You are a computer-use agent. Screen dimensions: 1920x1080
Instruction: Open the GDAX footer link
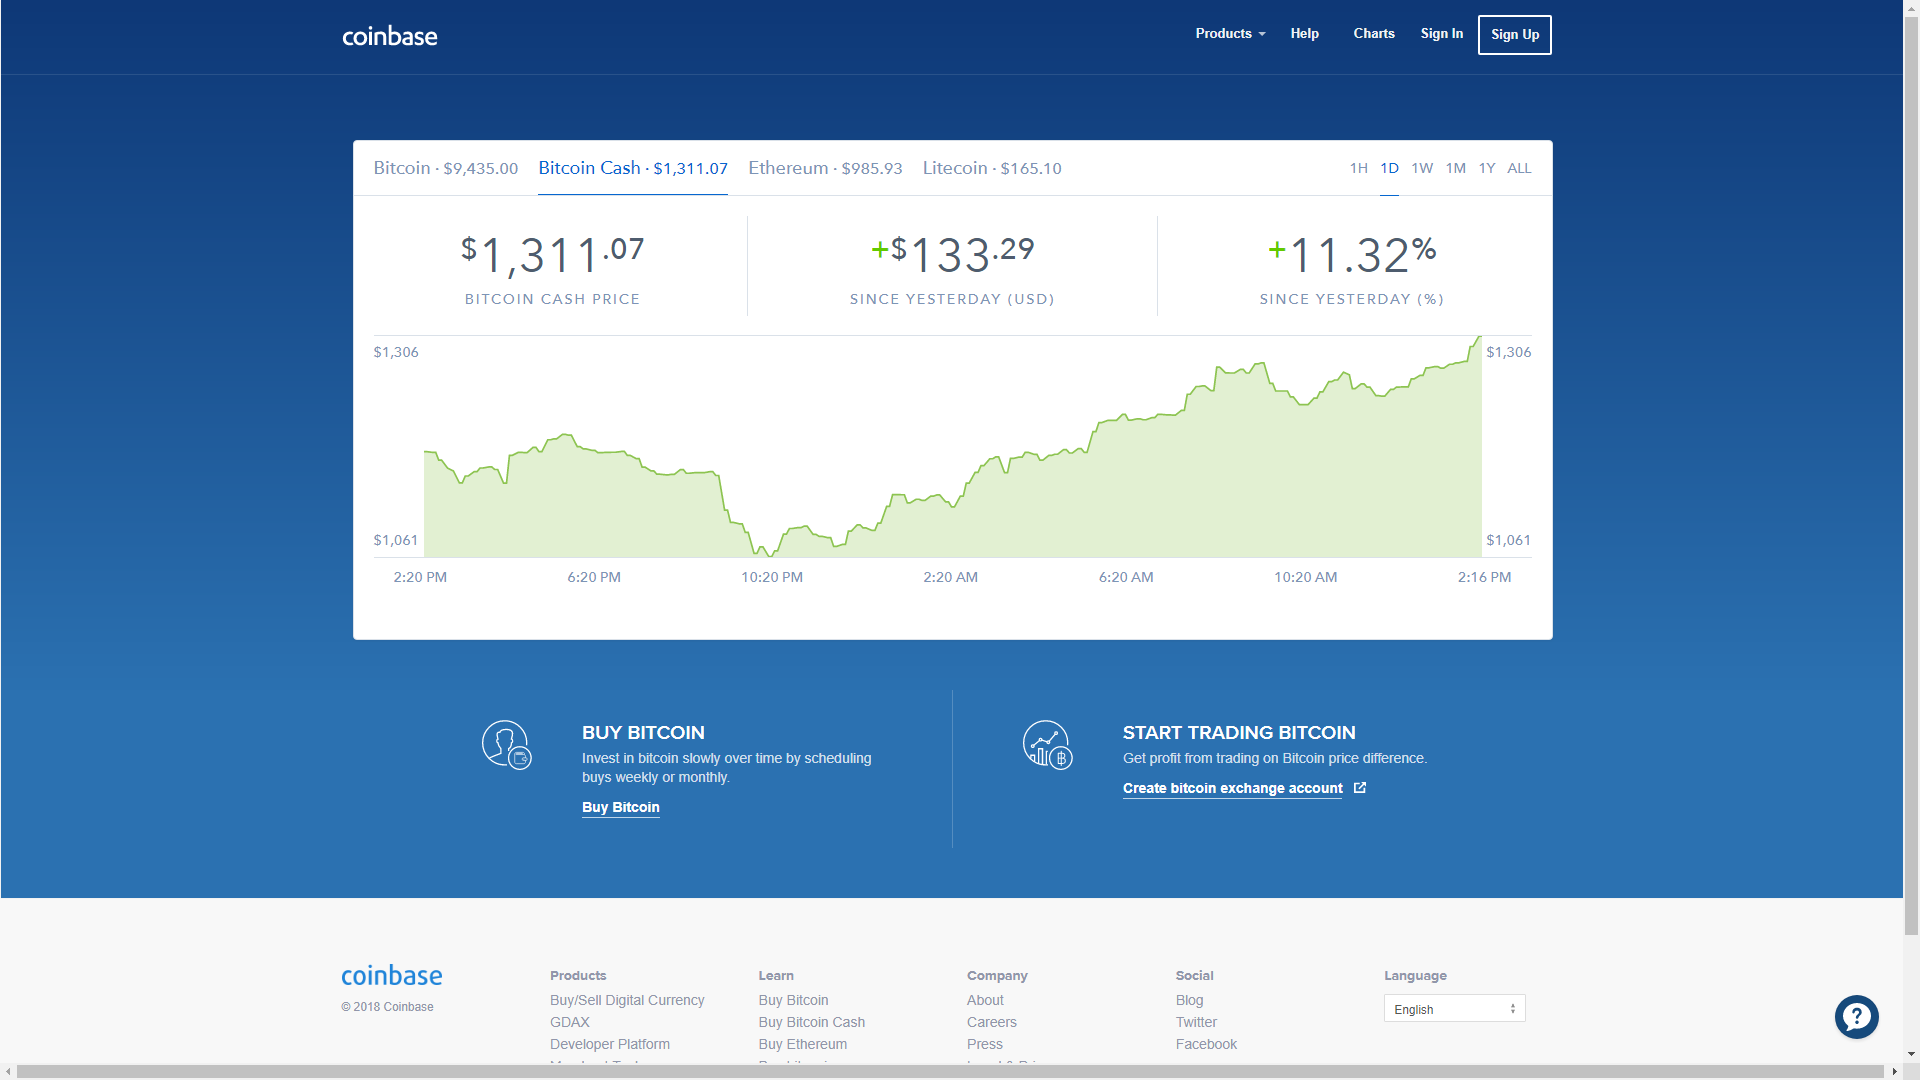pos(570,1022)
